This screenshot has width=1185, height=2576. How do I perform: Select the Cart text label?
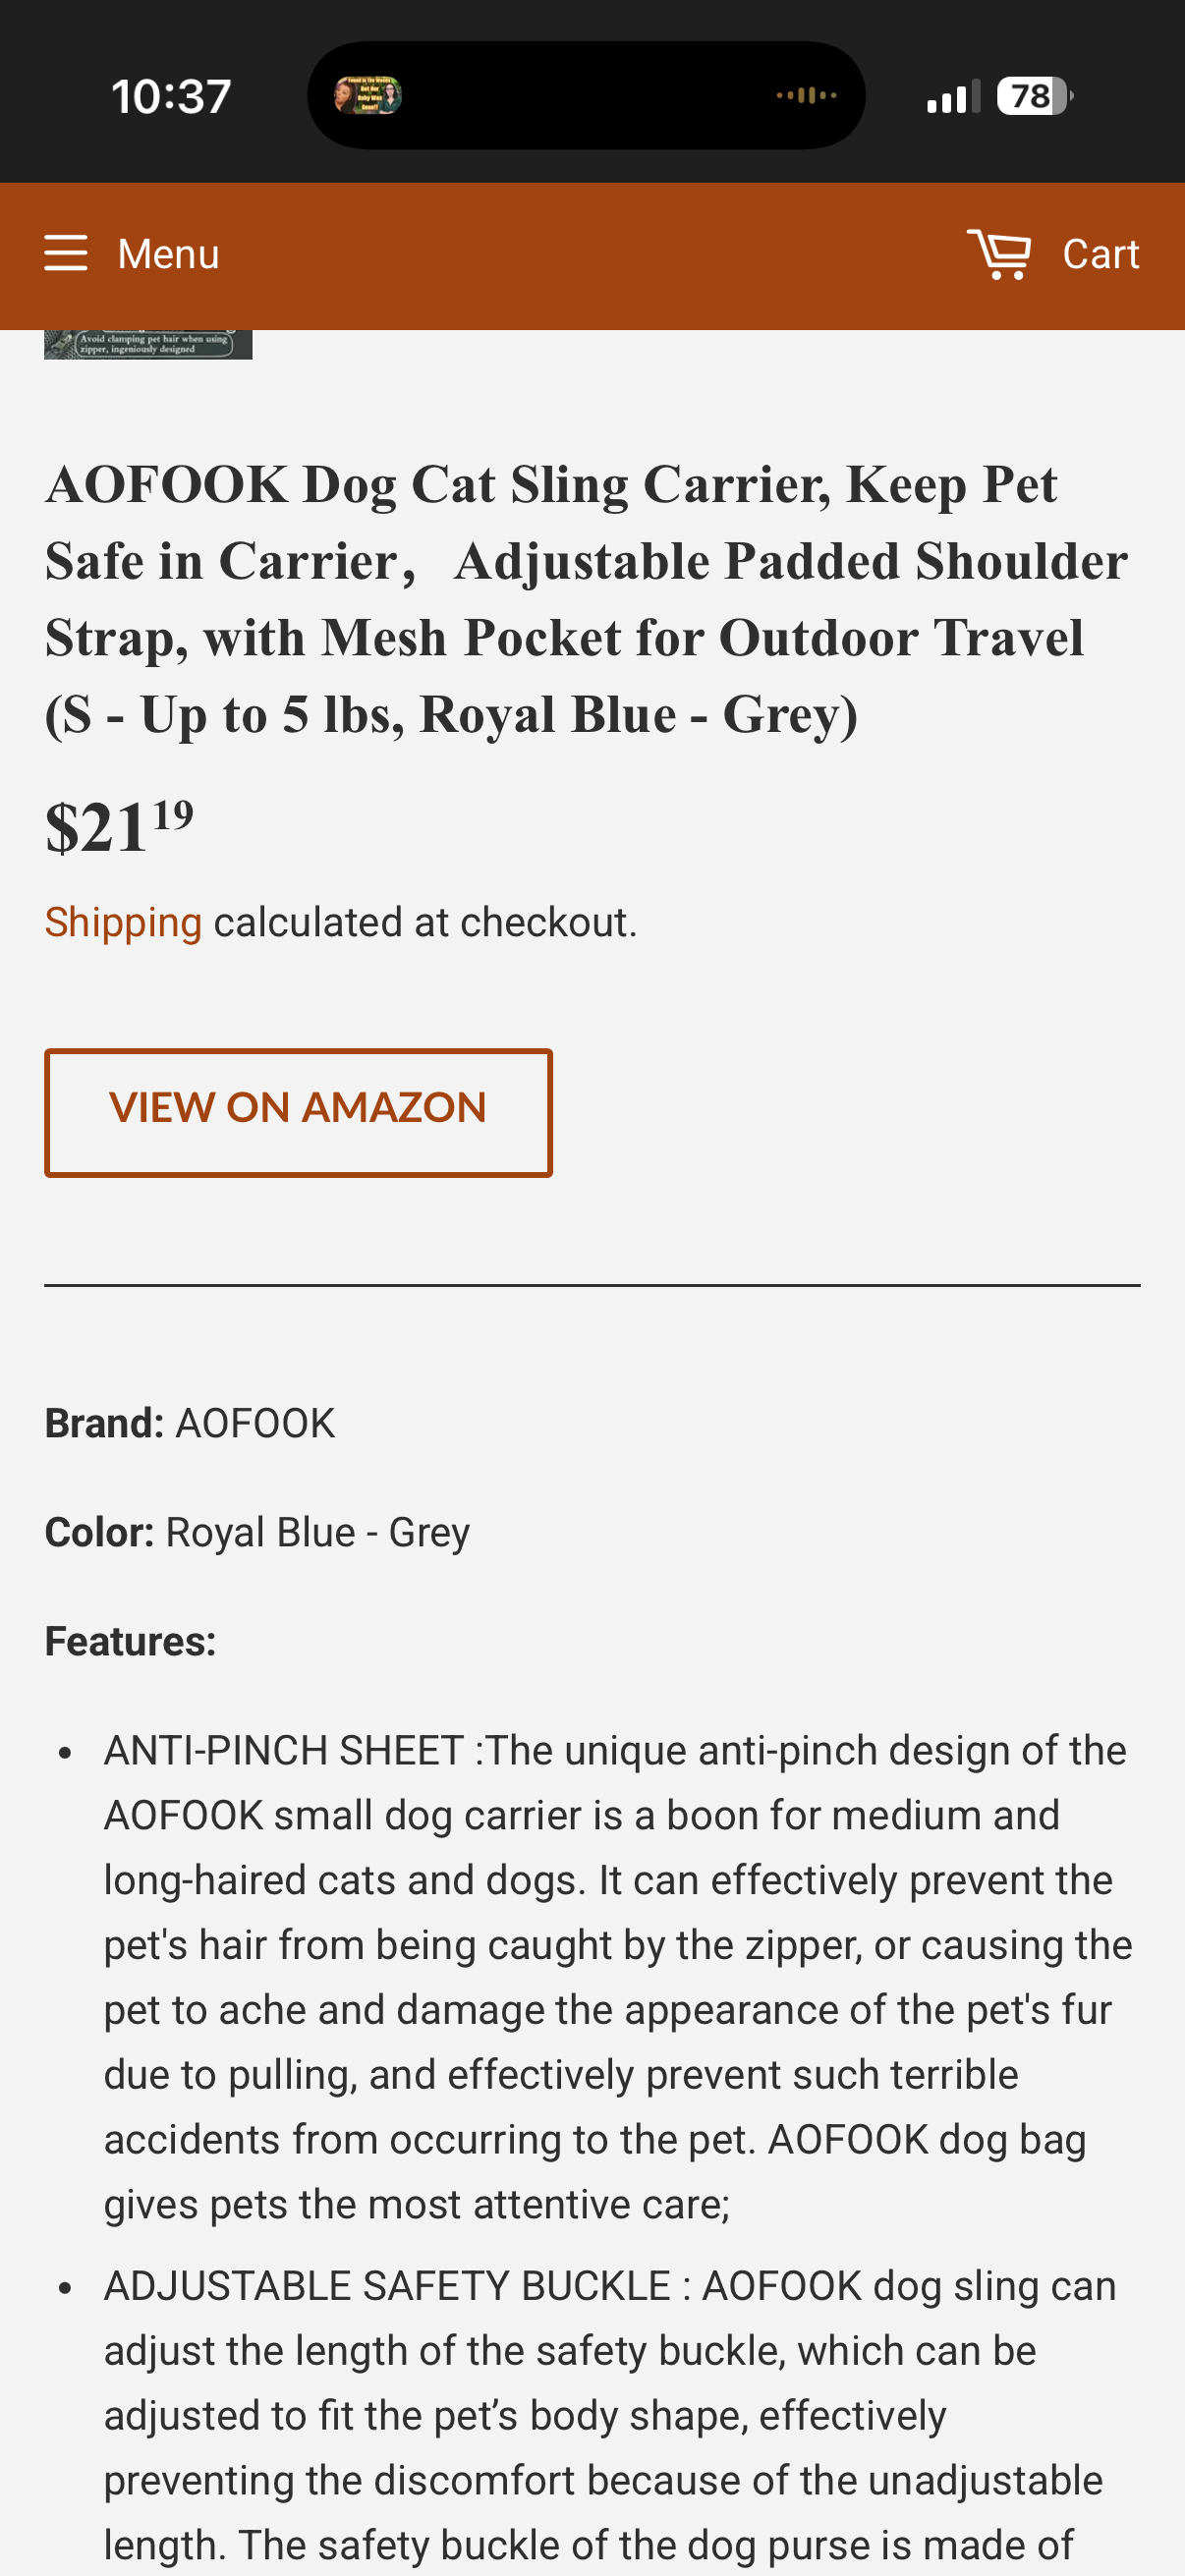1101,253
